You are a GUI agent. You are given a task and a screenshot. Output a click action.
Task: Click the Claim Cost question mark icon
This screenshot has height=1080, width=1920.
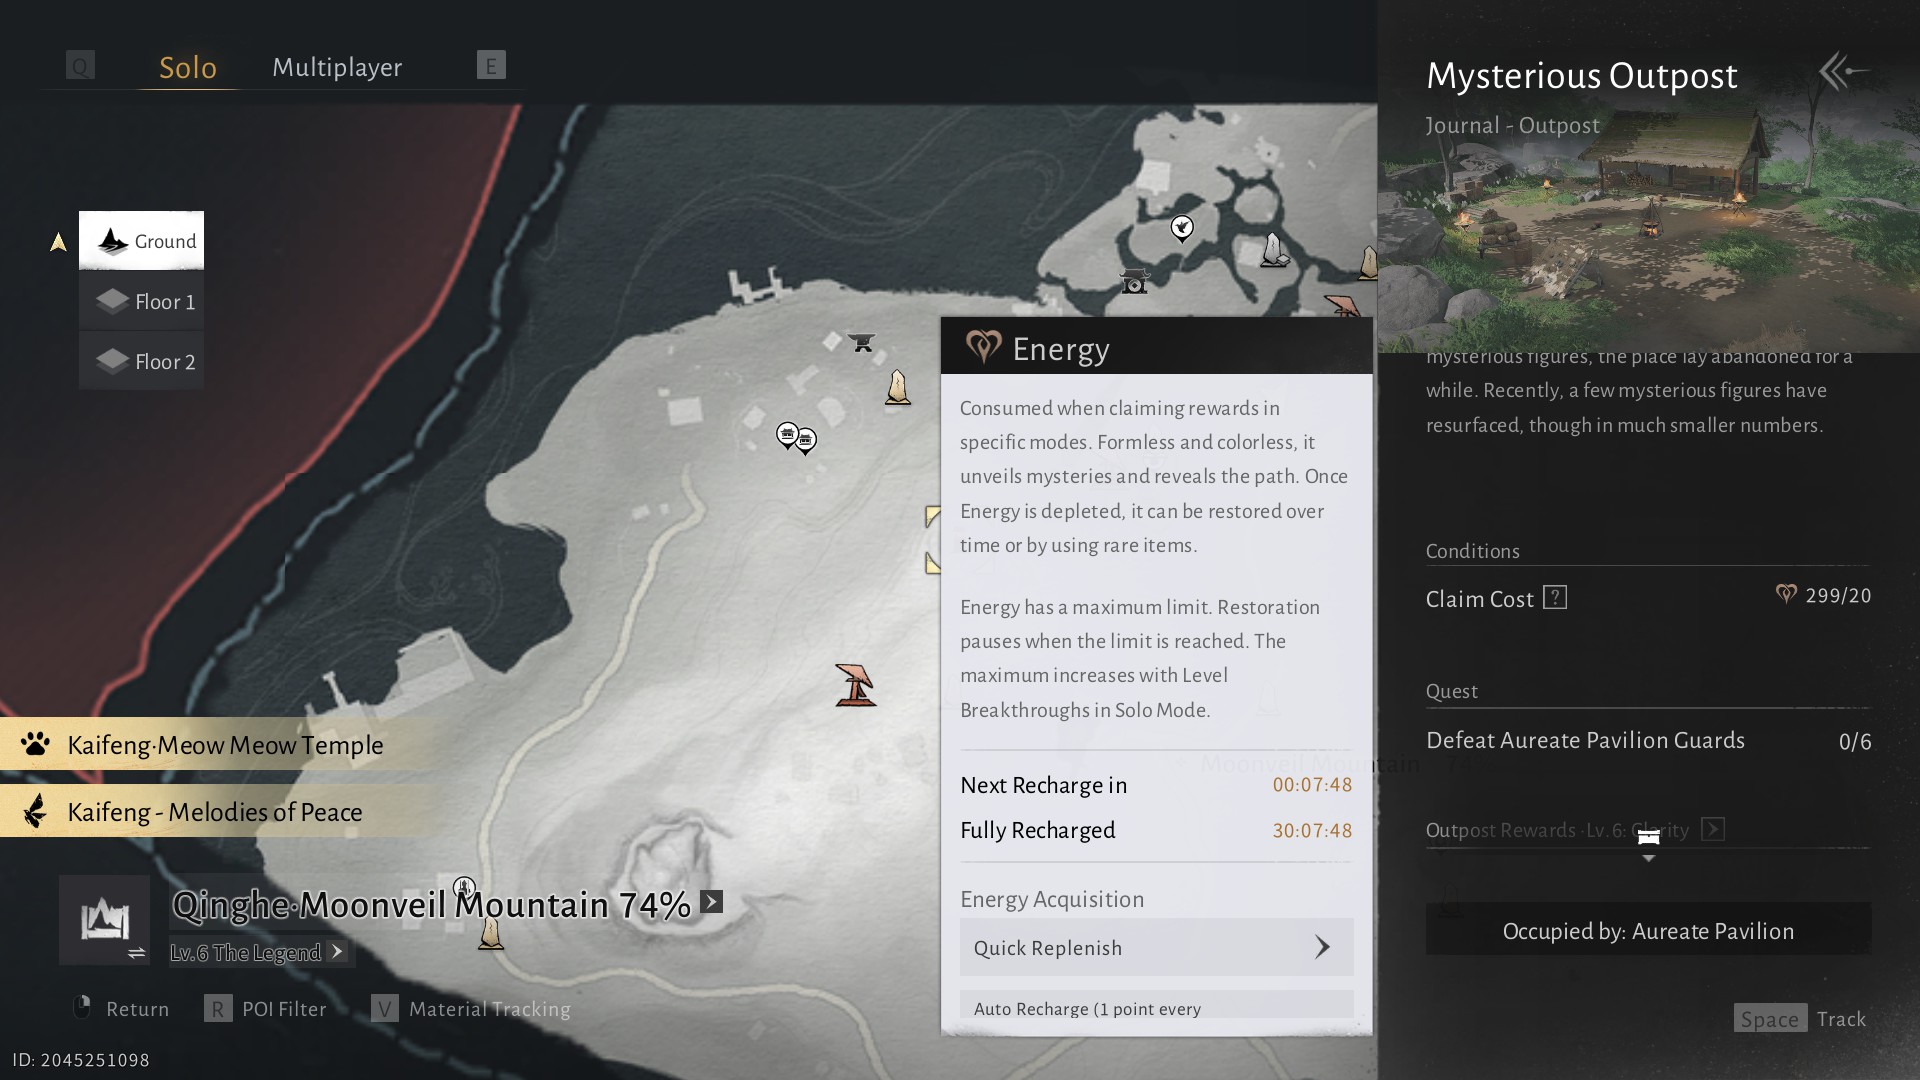(1554, 598)
